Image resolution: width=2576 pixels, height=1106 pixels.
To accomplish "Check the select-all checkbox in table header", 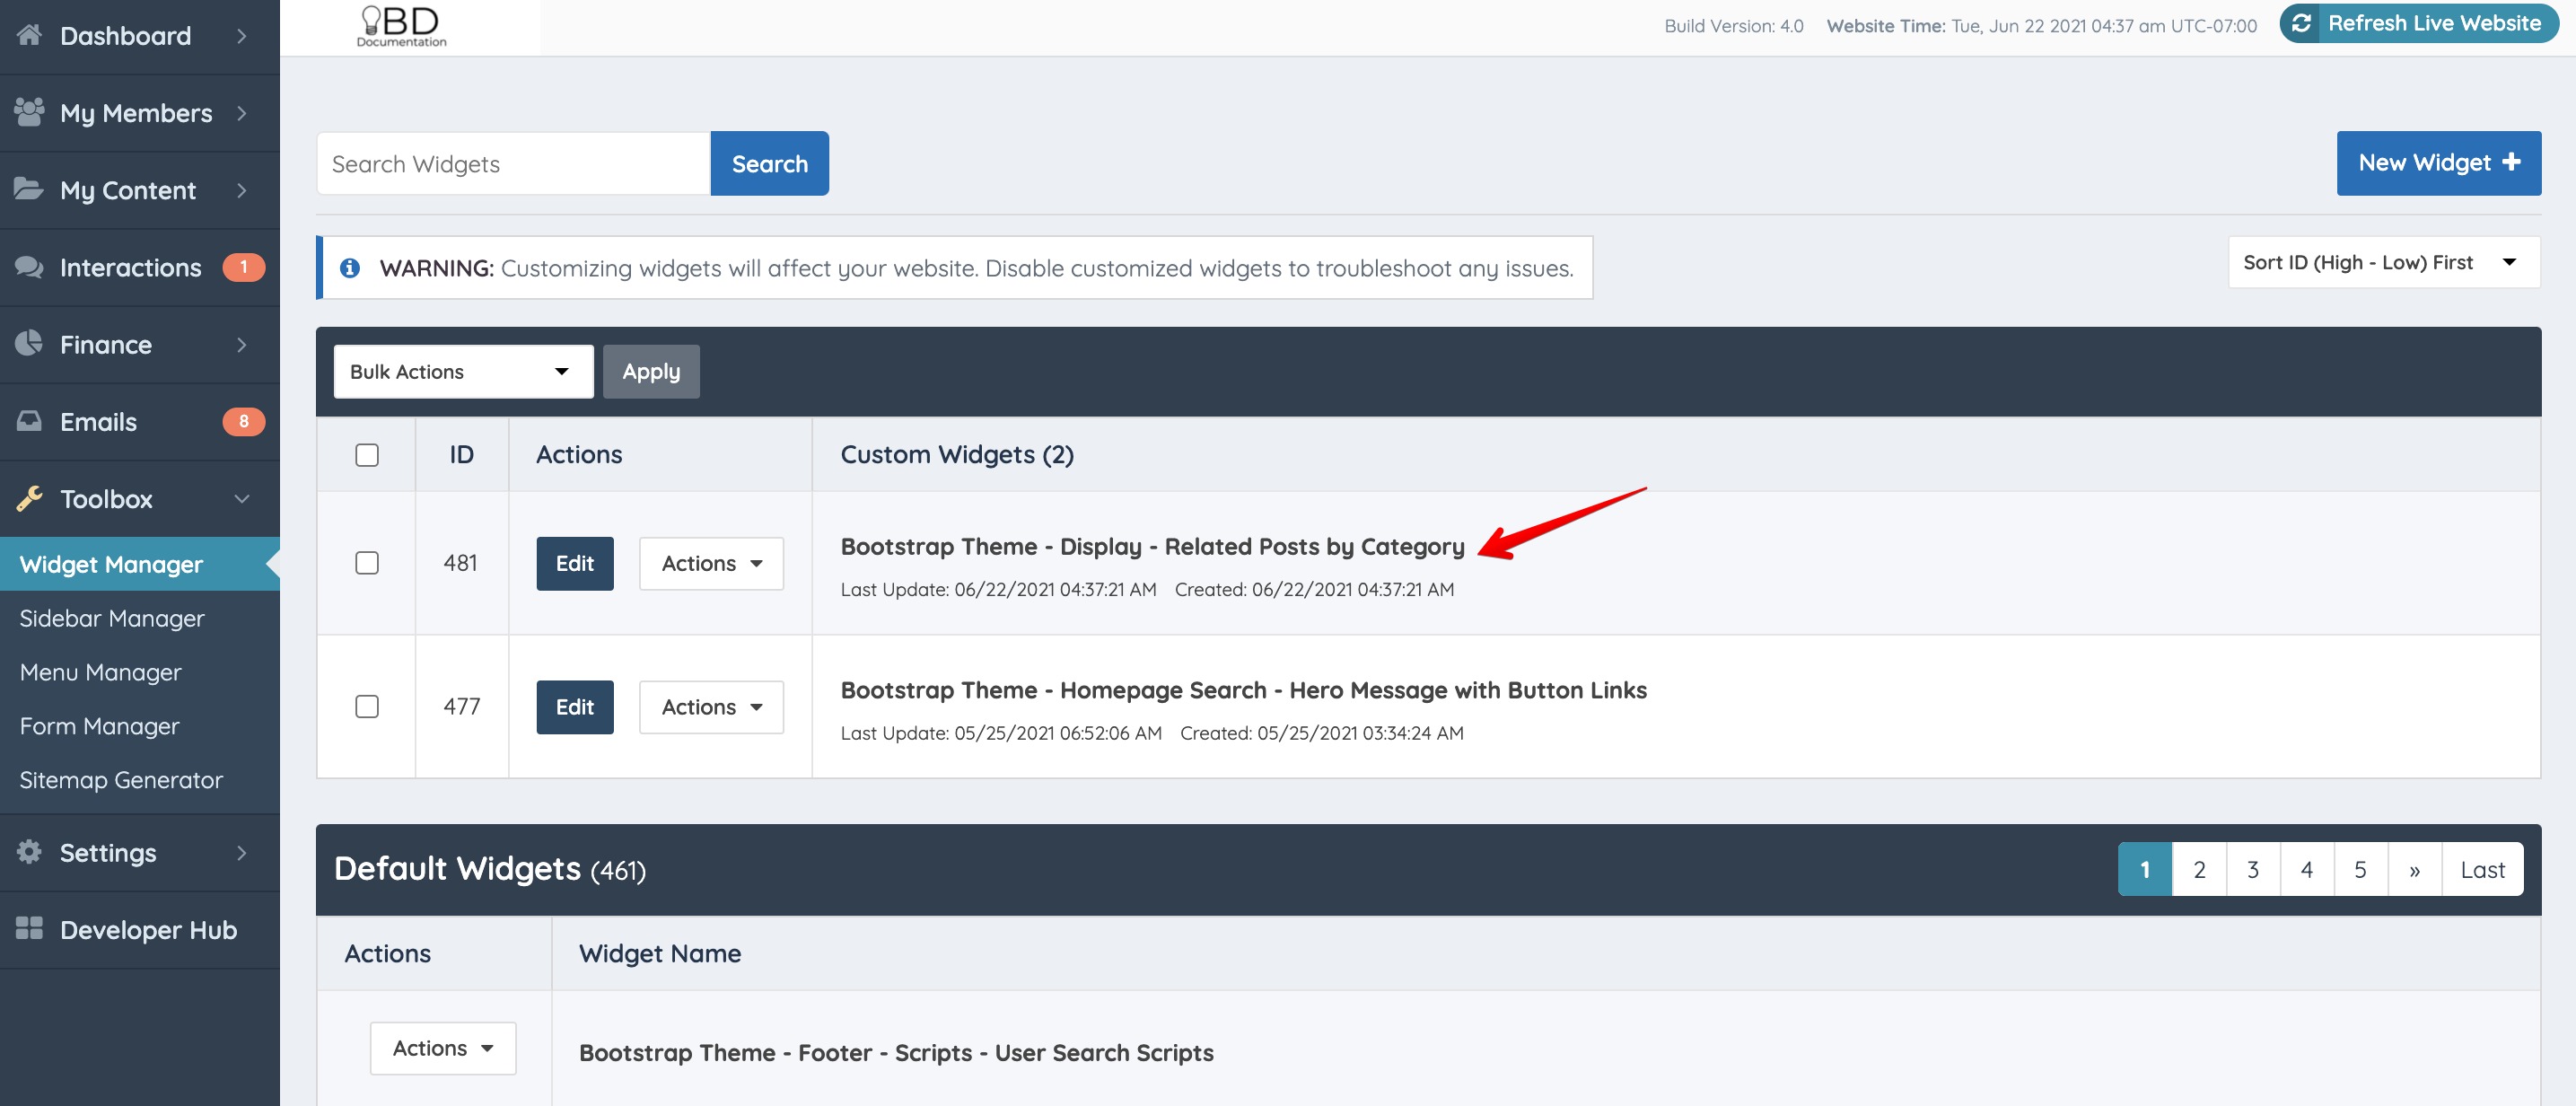I will click(367, 455).
